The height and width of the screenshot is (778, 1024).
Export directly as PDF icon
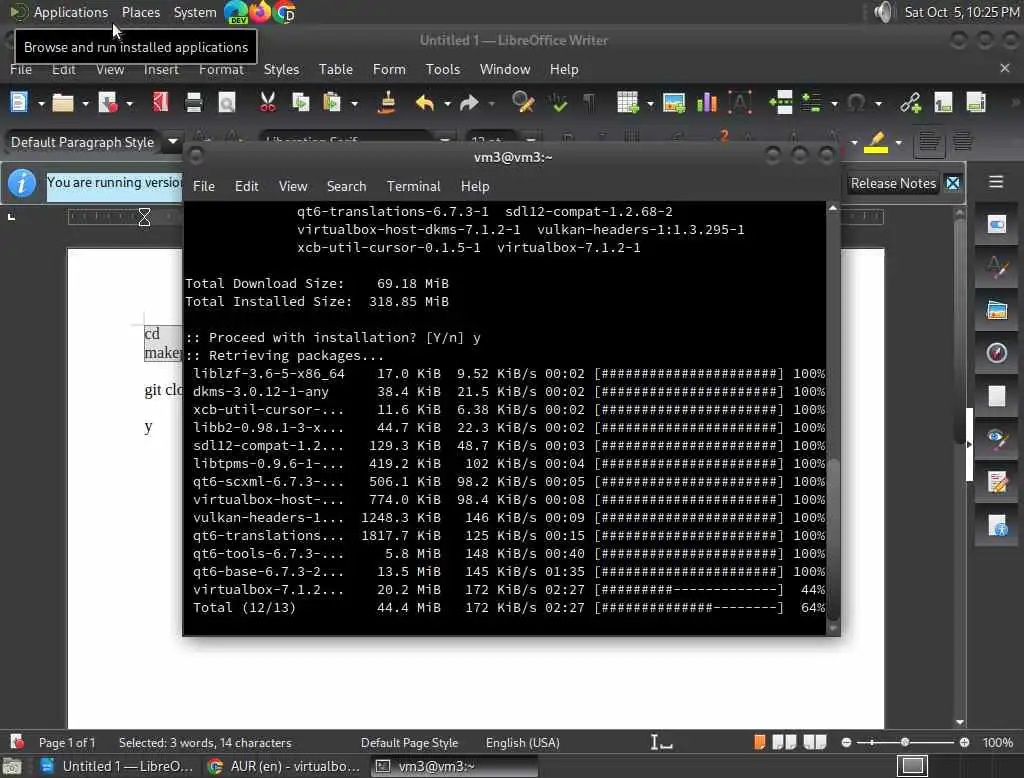click(161, 103)
